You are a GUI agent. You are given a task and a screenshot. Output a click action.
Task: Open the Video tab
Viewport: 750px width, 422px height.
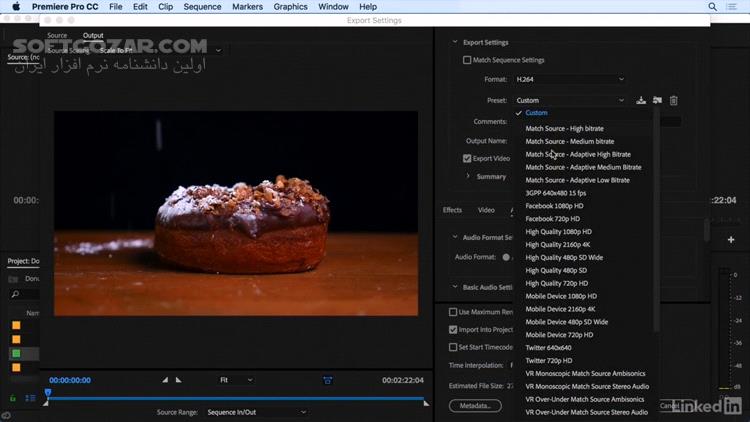point(486,210)
